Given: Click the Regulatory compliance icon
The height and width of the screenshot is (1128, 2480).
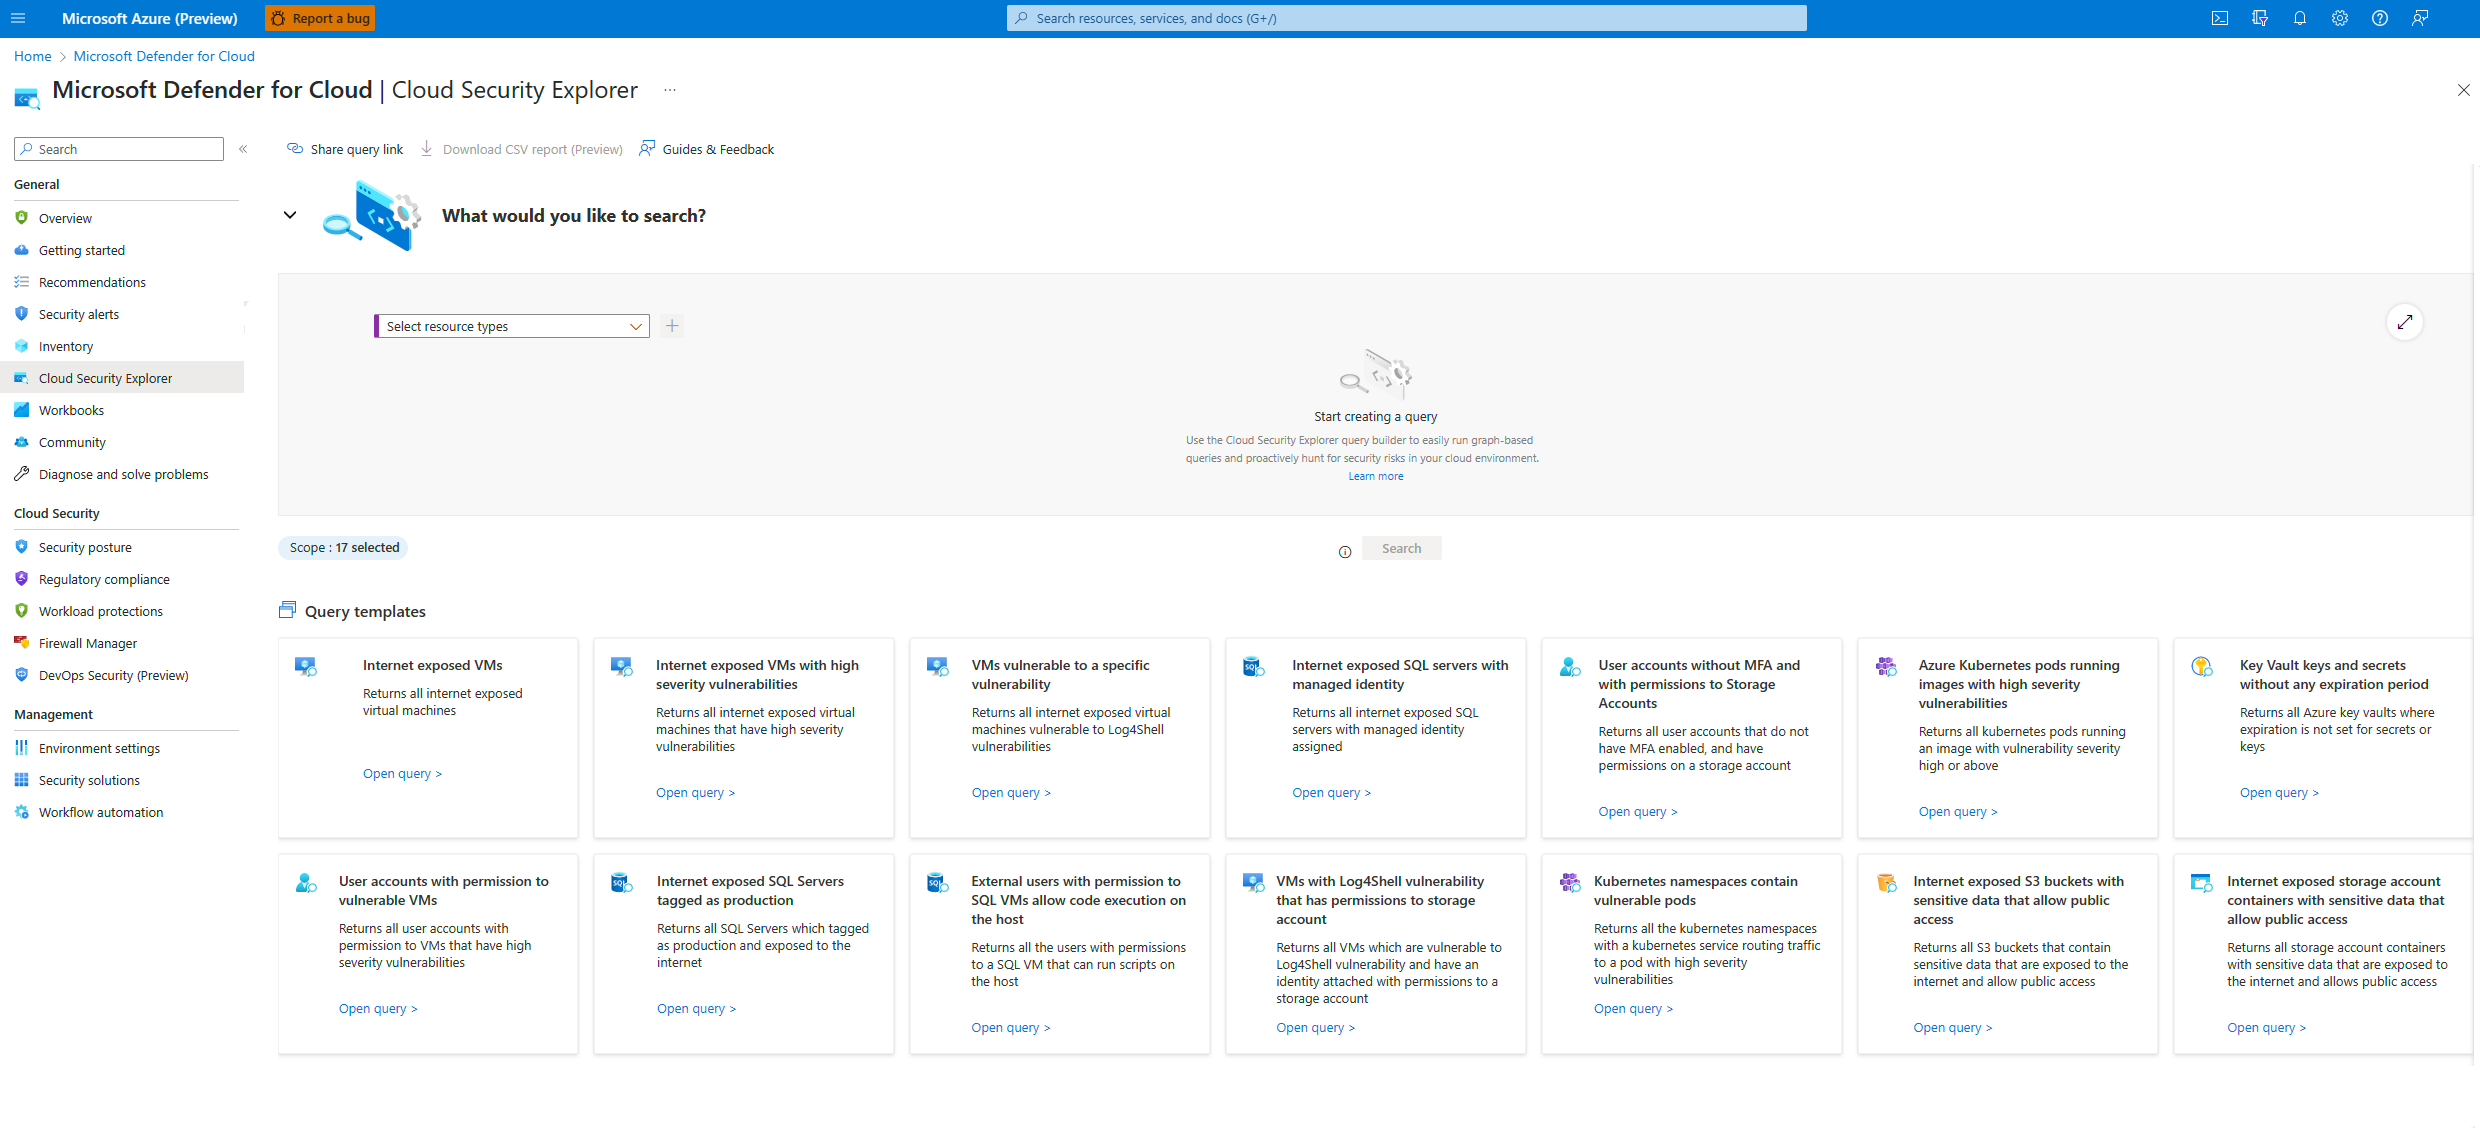Looking at the screenshot, I should pos(22,577).
